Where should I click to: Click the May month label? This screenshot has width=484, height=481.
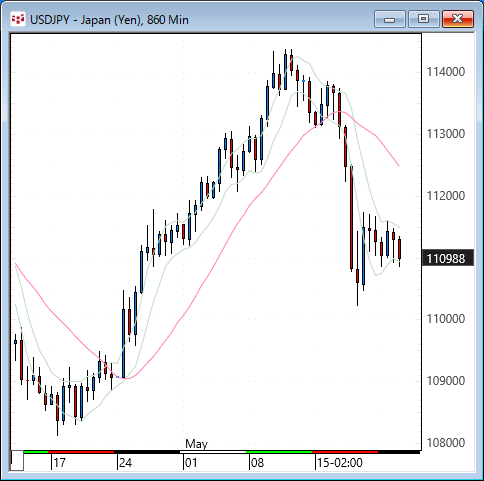pyautogui.click(x=196, y=444)
